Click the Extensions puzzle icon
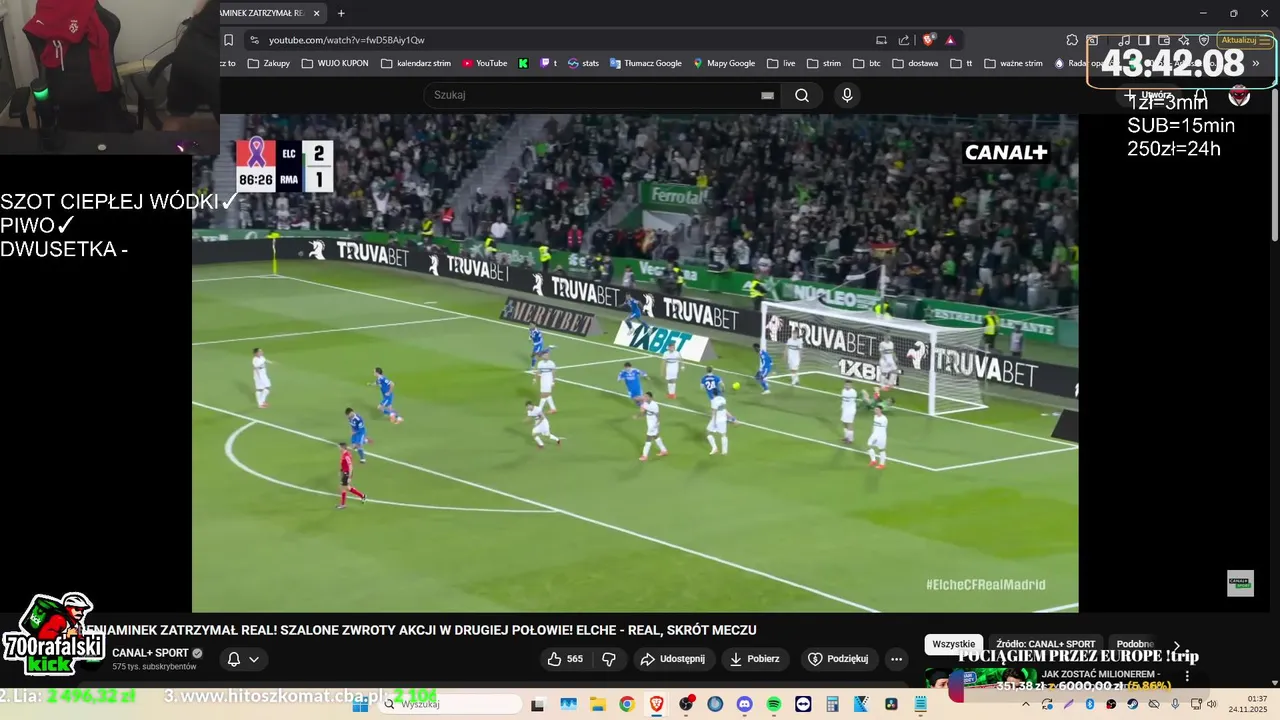Image resolution: width=1280 pixels, height=720 pixels. (1072, 40)
